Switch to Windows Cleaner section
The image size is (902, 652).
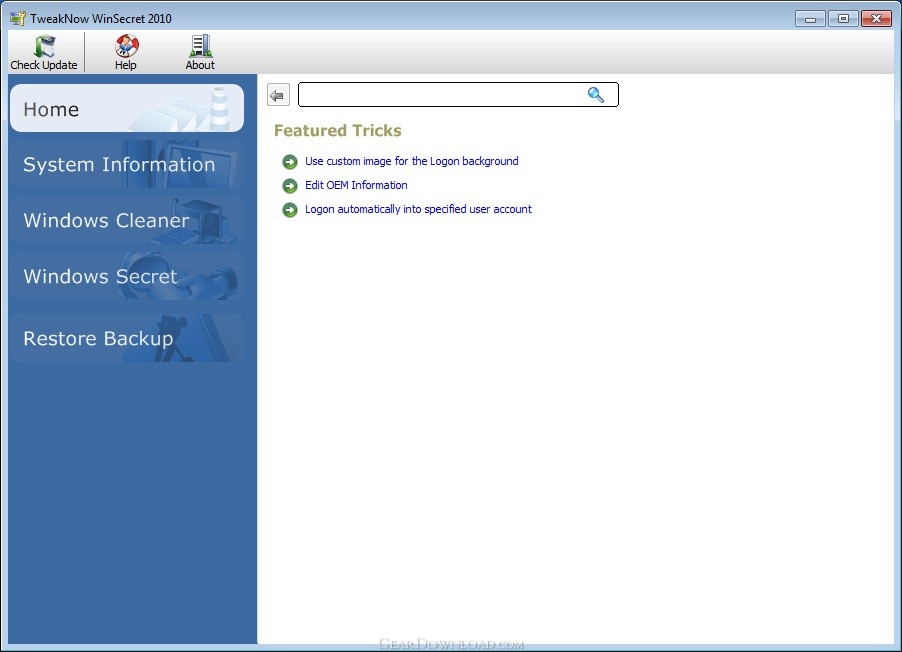pos(127,220)
